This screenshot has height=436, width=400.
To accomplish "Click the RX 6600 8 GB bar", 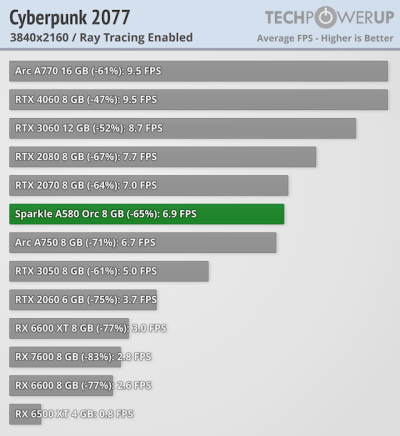I will pos(61,386).
